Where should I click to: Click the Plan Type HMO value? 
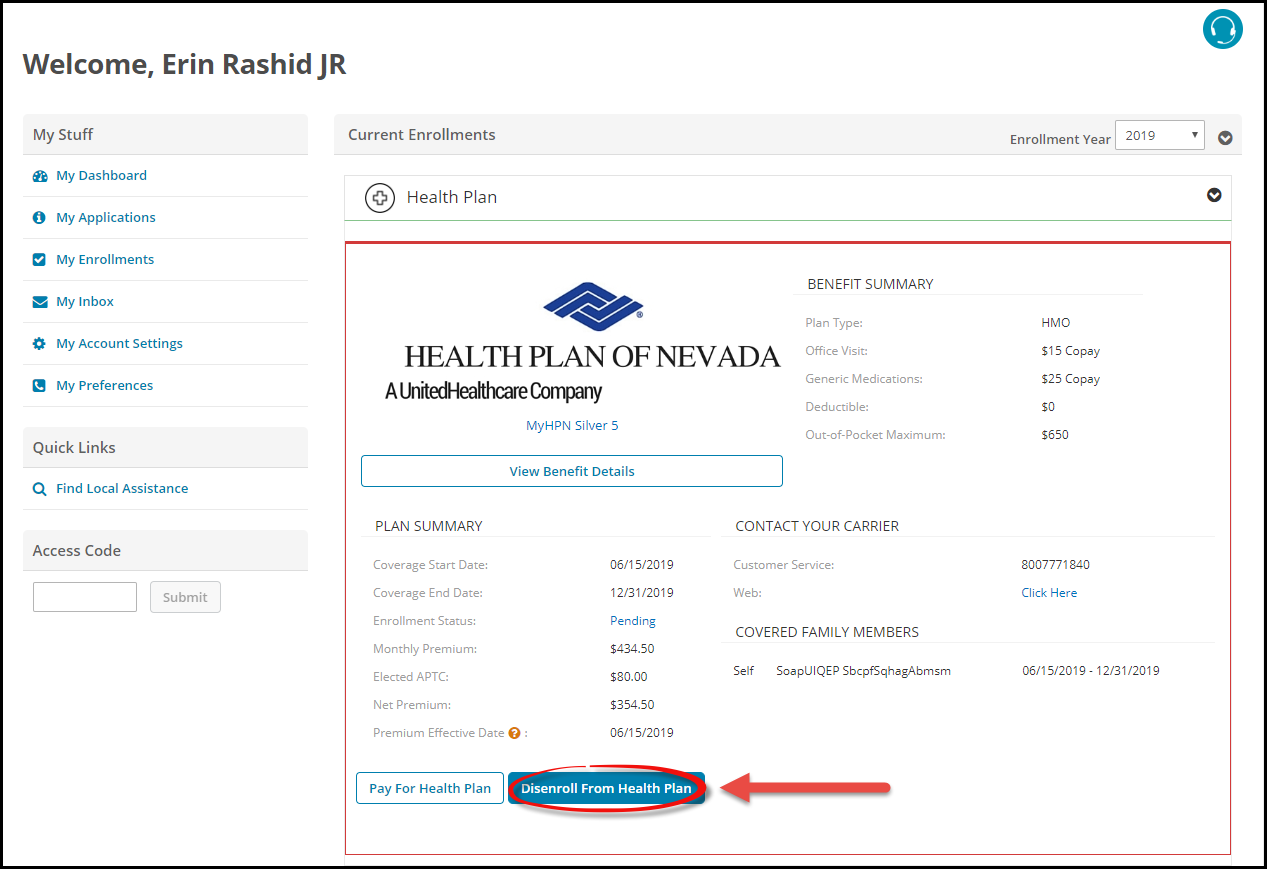[1055, 323]
